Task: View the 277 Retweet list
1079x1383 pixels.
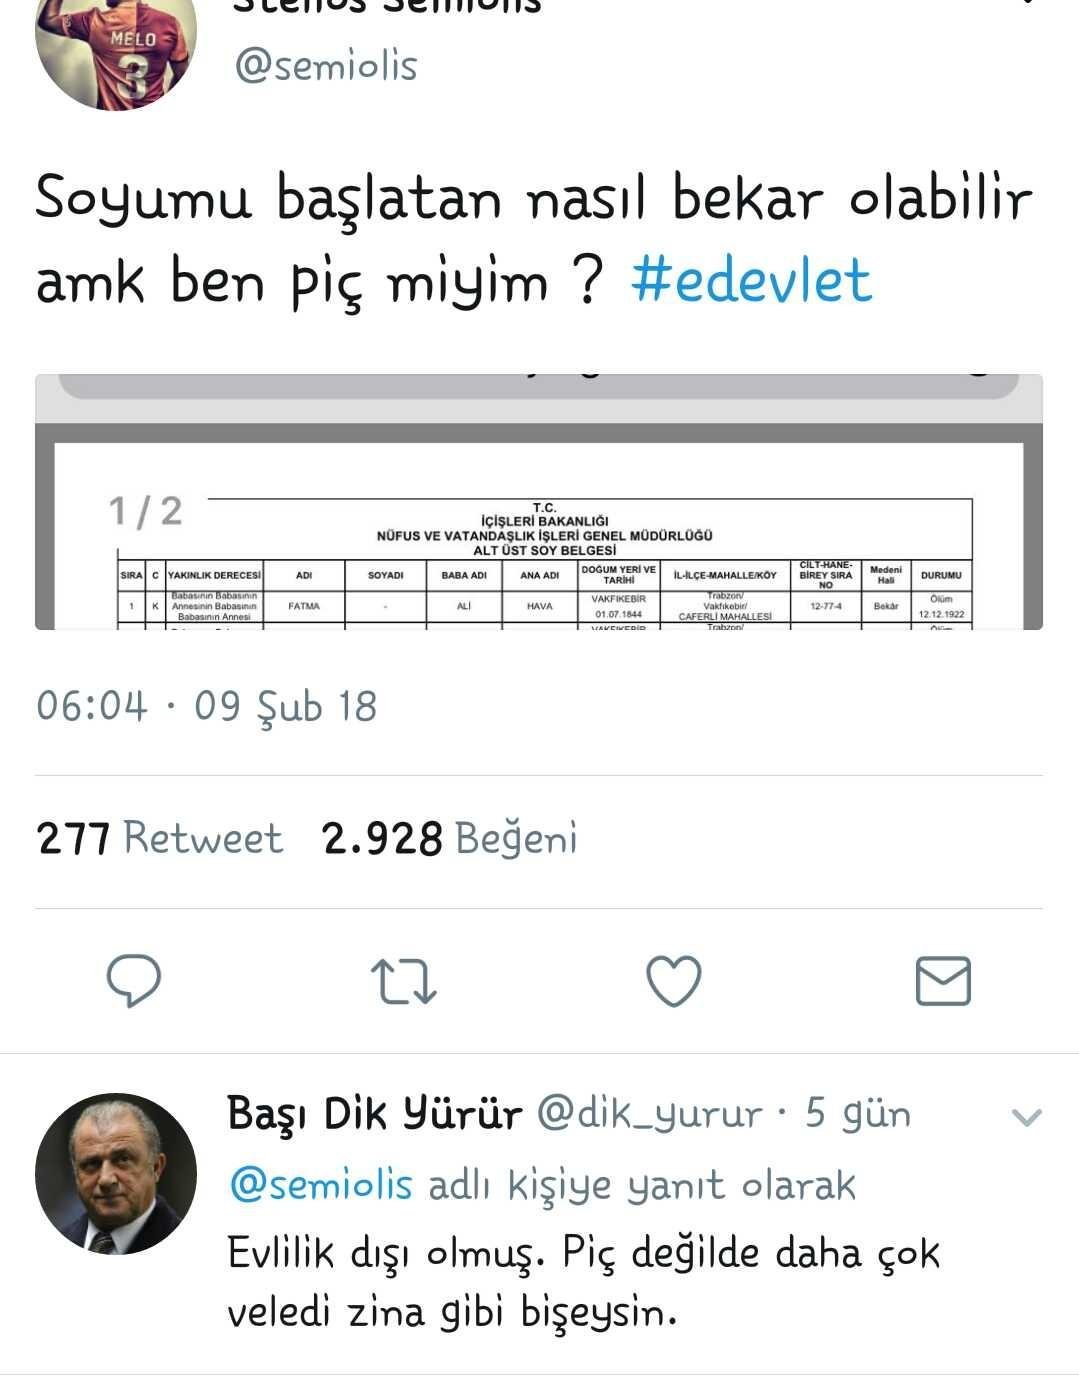Action: tap(160, 838)
